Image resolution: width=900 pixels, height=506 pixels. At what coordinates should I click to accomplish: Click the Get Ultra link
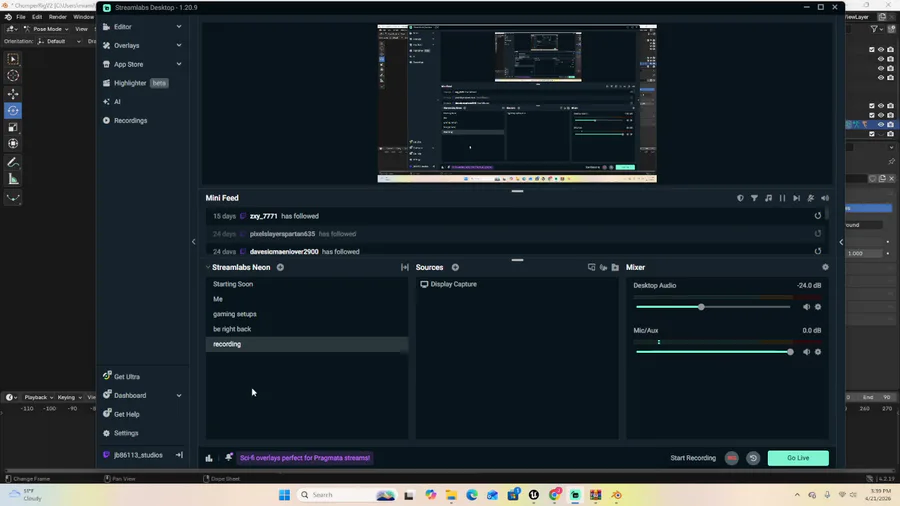click(126, 377)
